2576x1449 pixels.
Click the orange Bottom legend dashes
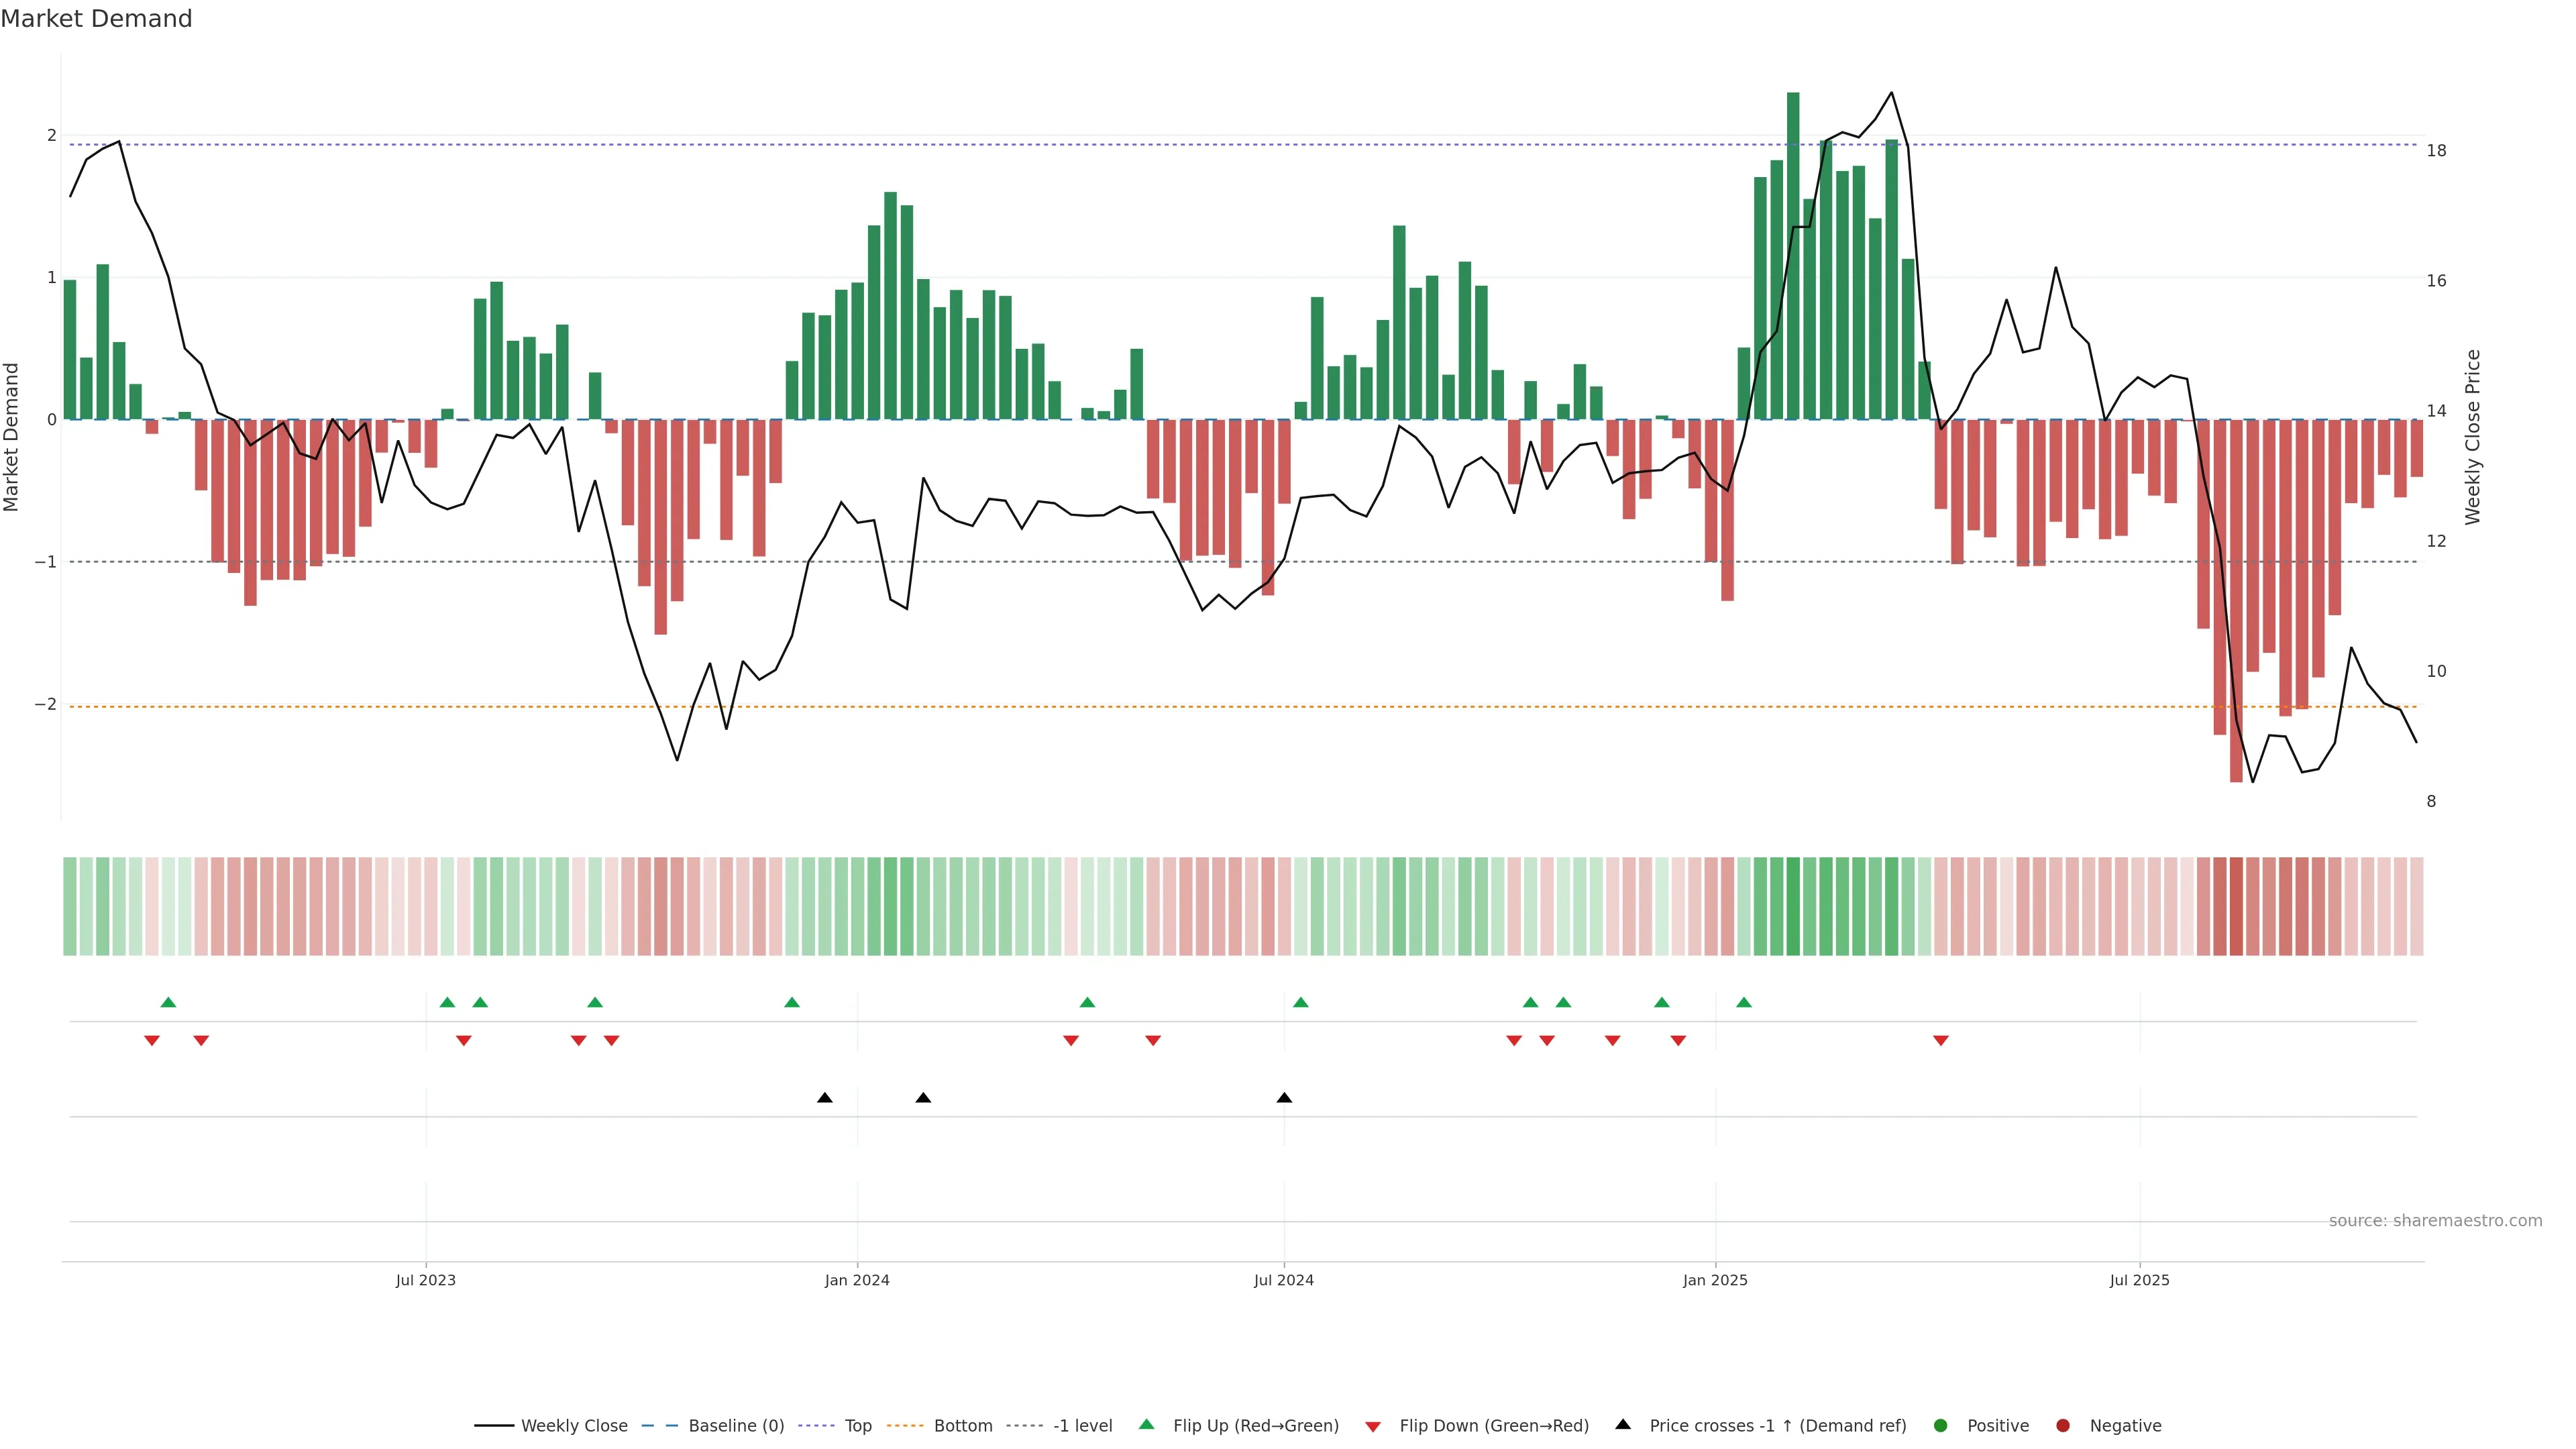906,1425
